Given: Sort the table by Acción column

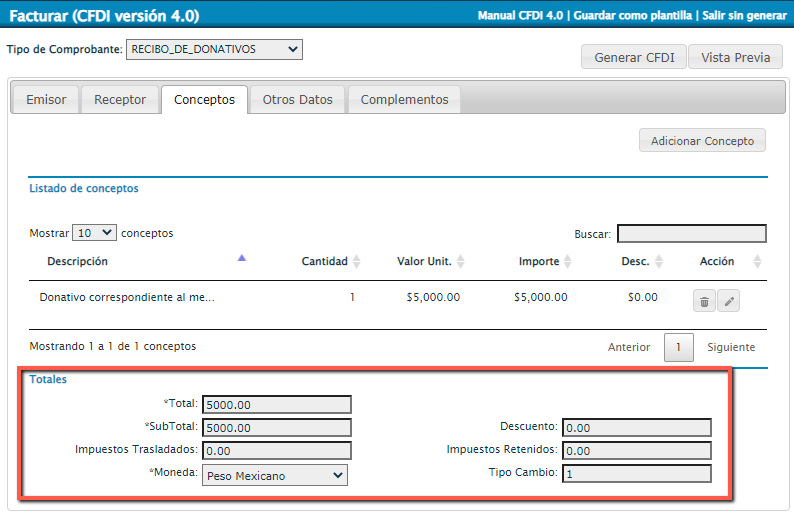Looking at the screenshot, I should (x=716, y=261).
